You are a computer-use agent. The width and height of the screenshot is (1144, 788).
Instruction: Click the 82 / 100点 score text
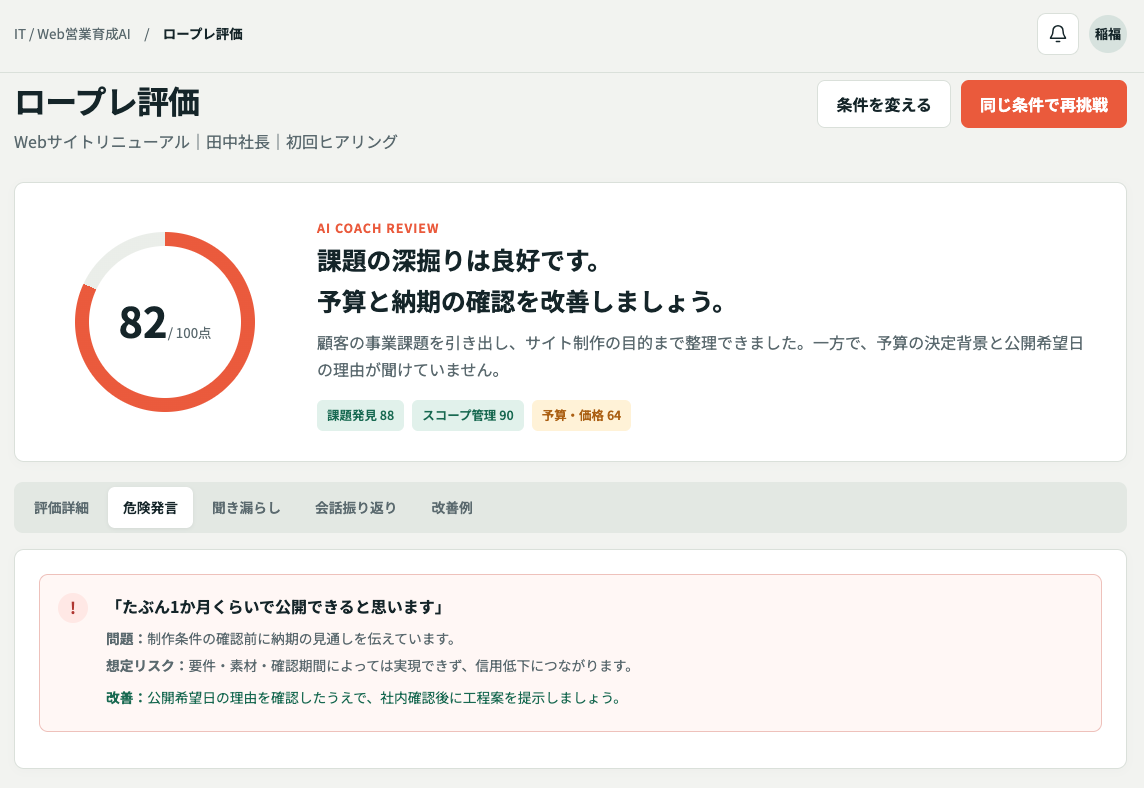pos(165,323)
